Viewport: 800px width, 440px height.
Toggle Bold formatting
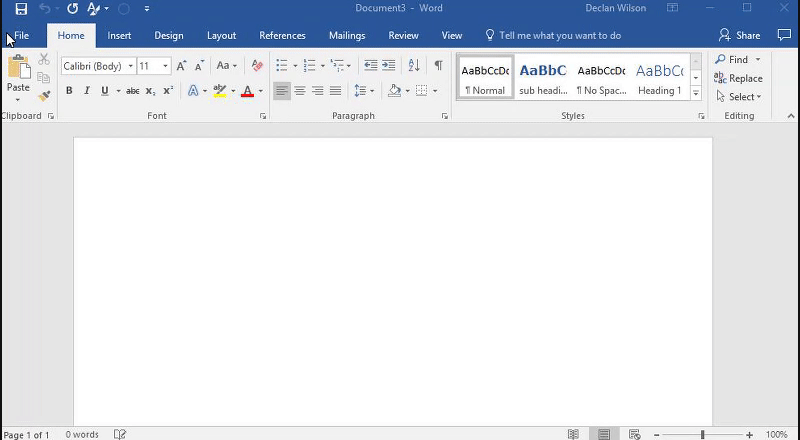(69, 91)
